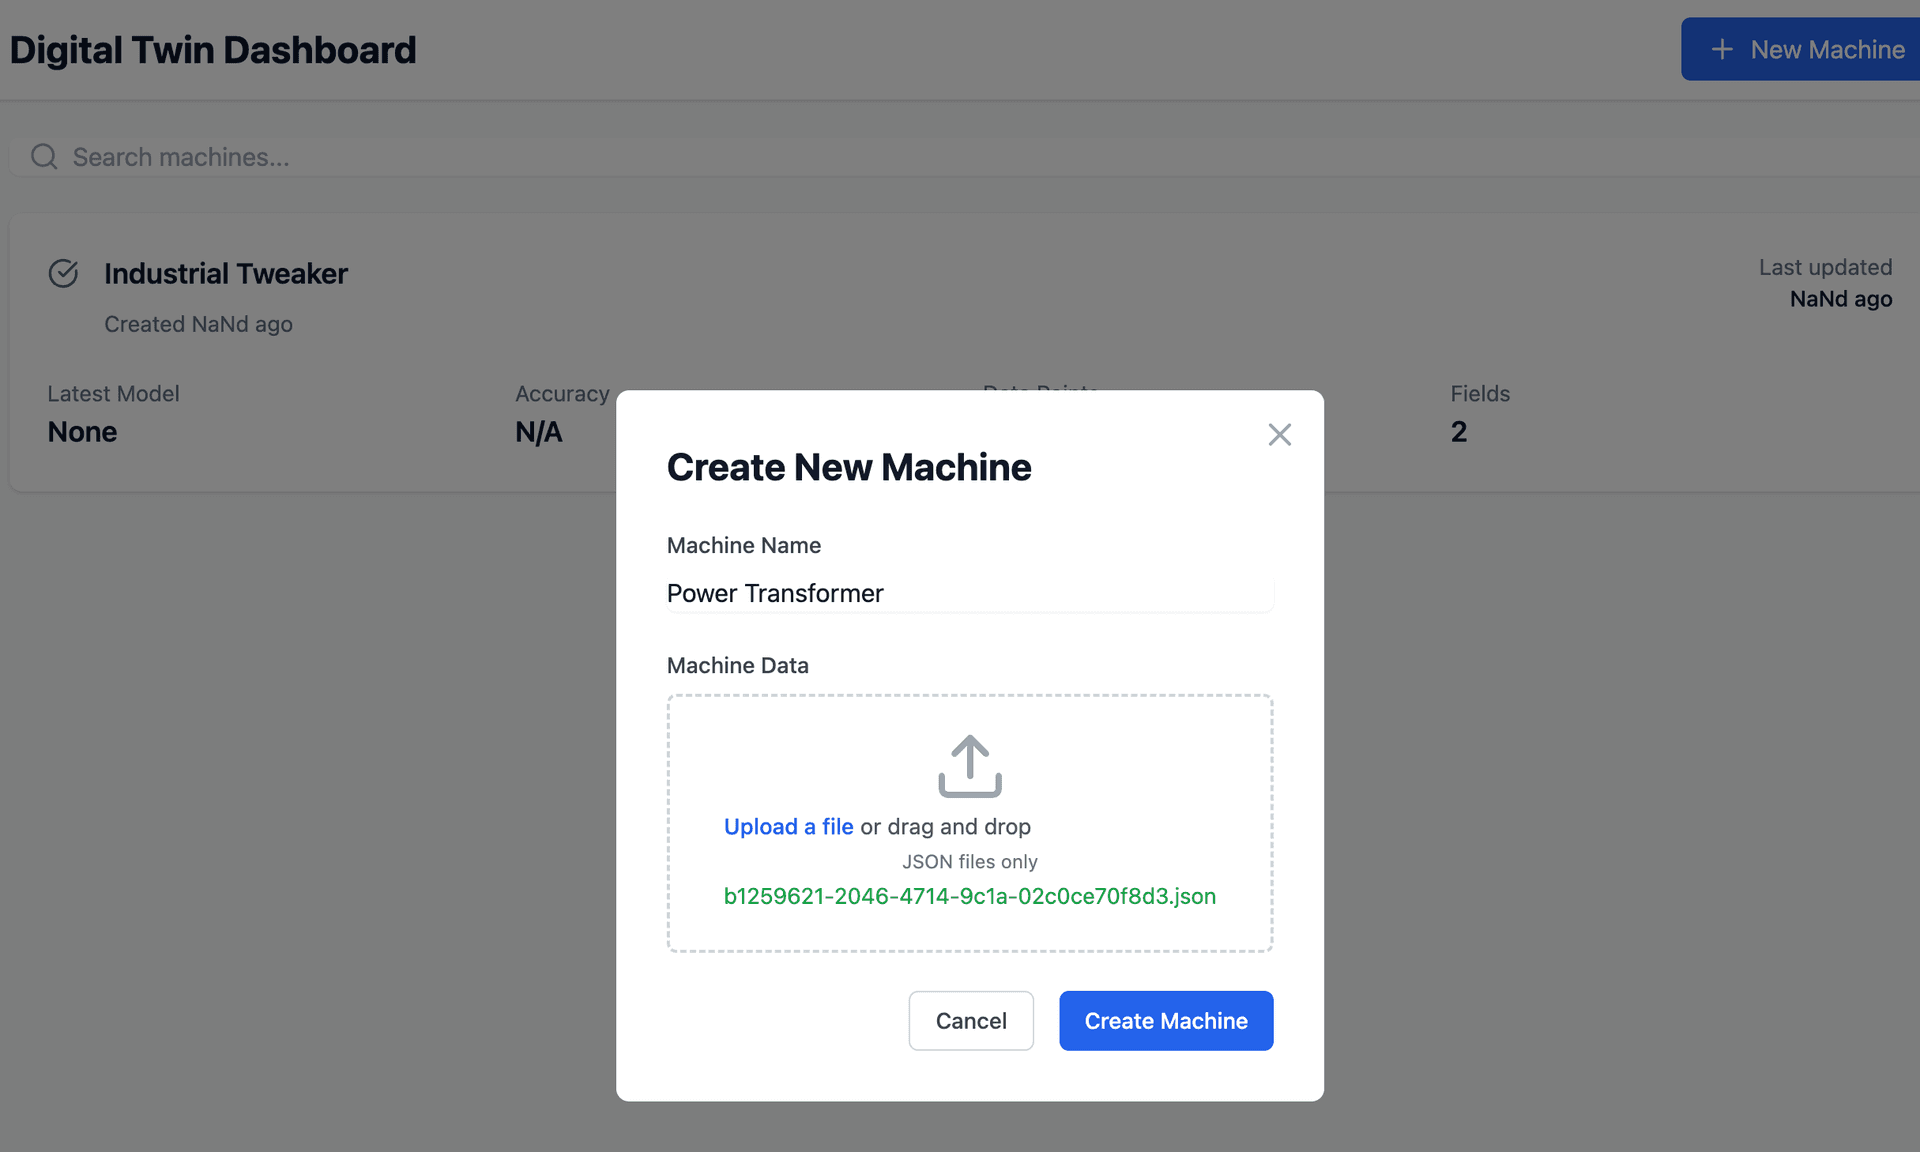The image size is (1920, 1152).
Task: Click the Fields count value 2
Action: [1458, 432]
